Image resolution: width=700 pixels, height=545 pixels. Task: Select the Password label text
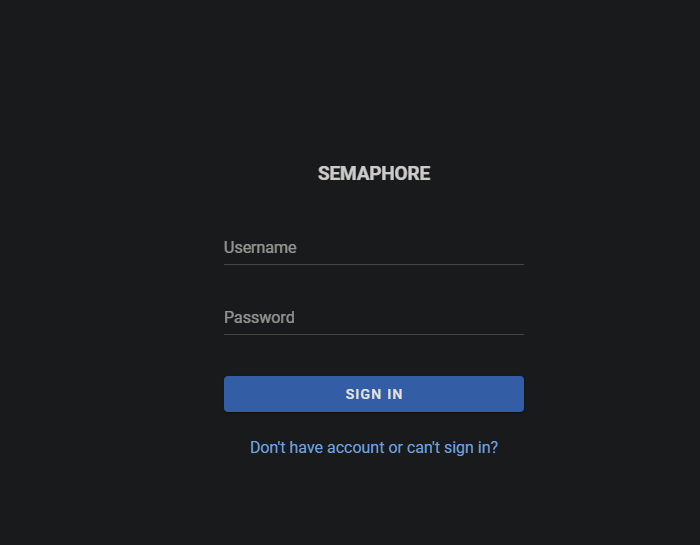tap(259, 318)
